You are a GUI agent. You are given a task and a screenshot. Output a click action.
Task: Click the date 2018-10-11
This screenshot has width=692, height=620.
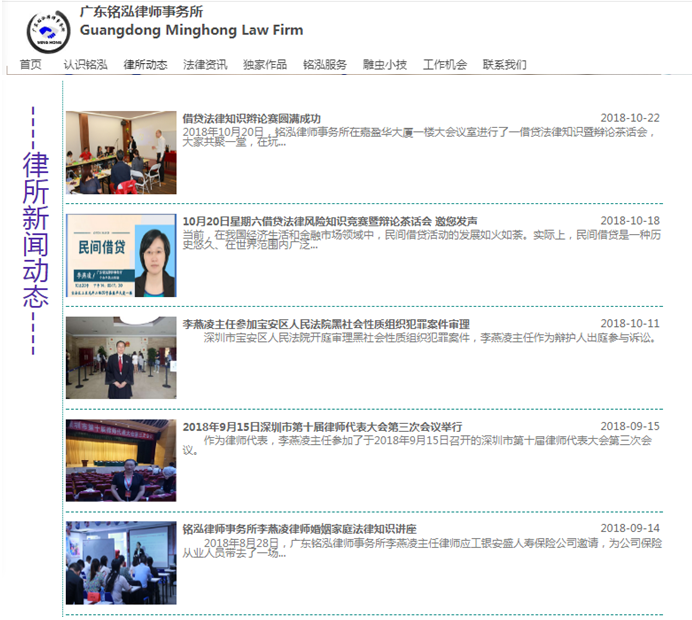click(630, 323)
